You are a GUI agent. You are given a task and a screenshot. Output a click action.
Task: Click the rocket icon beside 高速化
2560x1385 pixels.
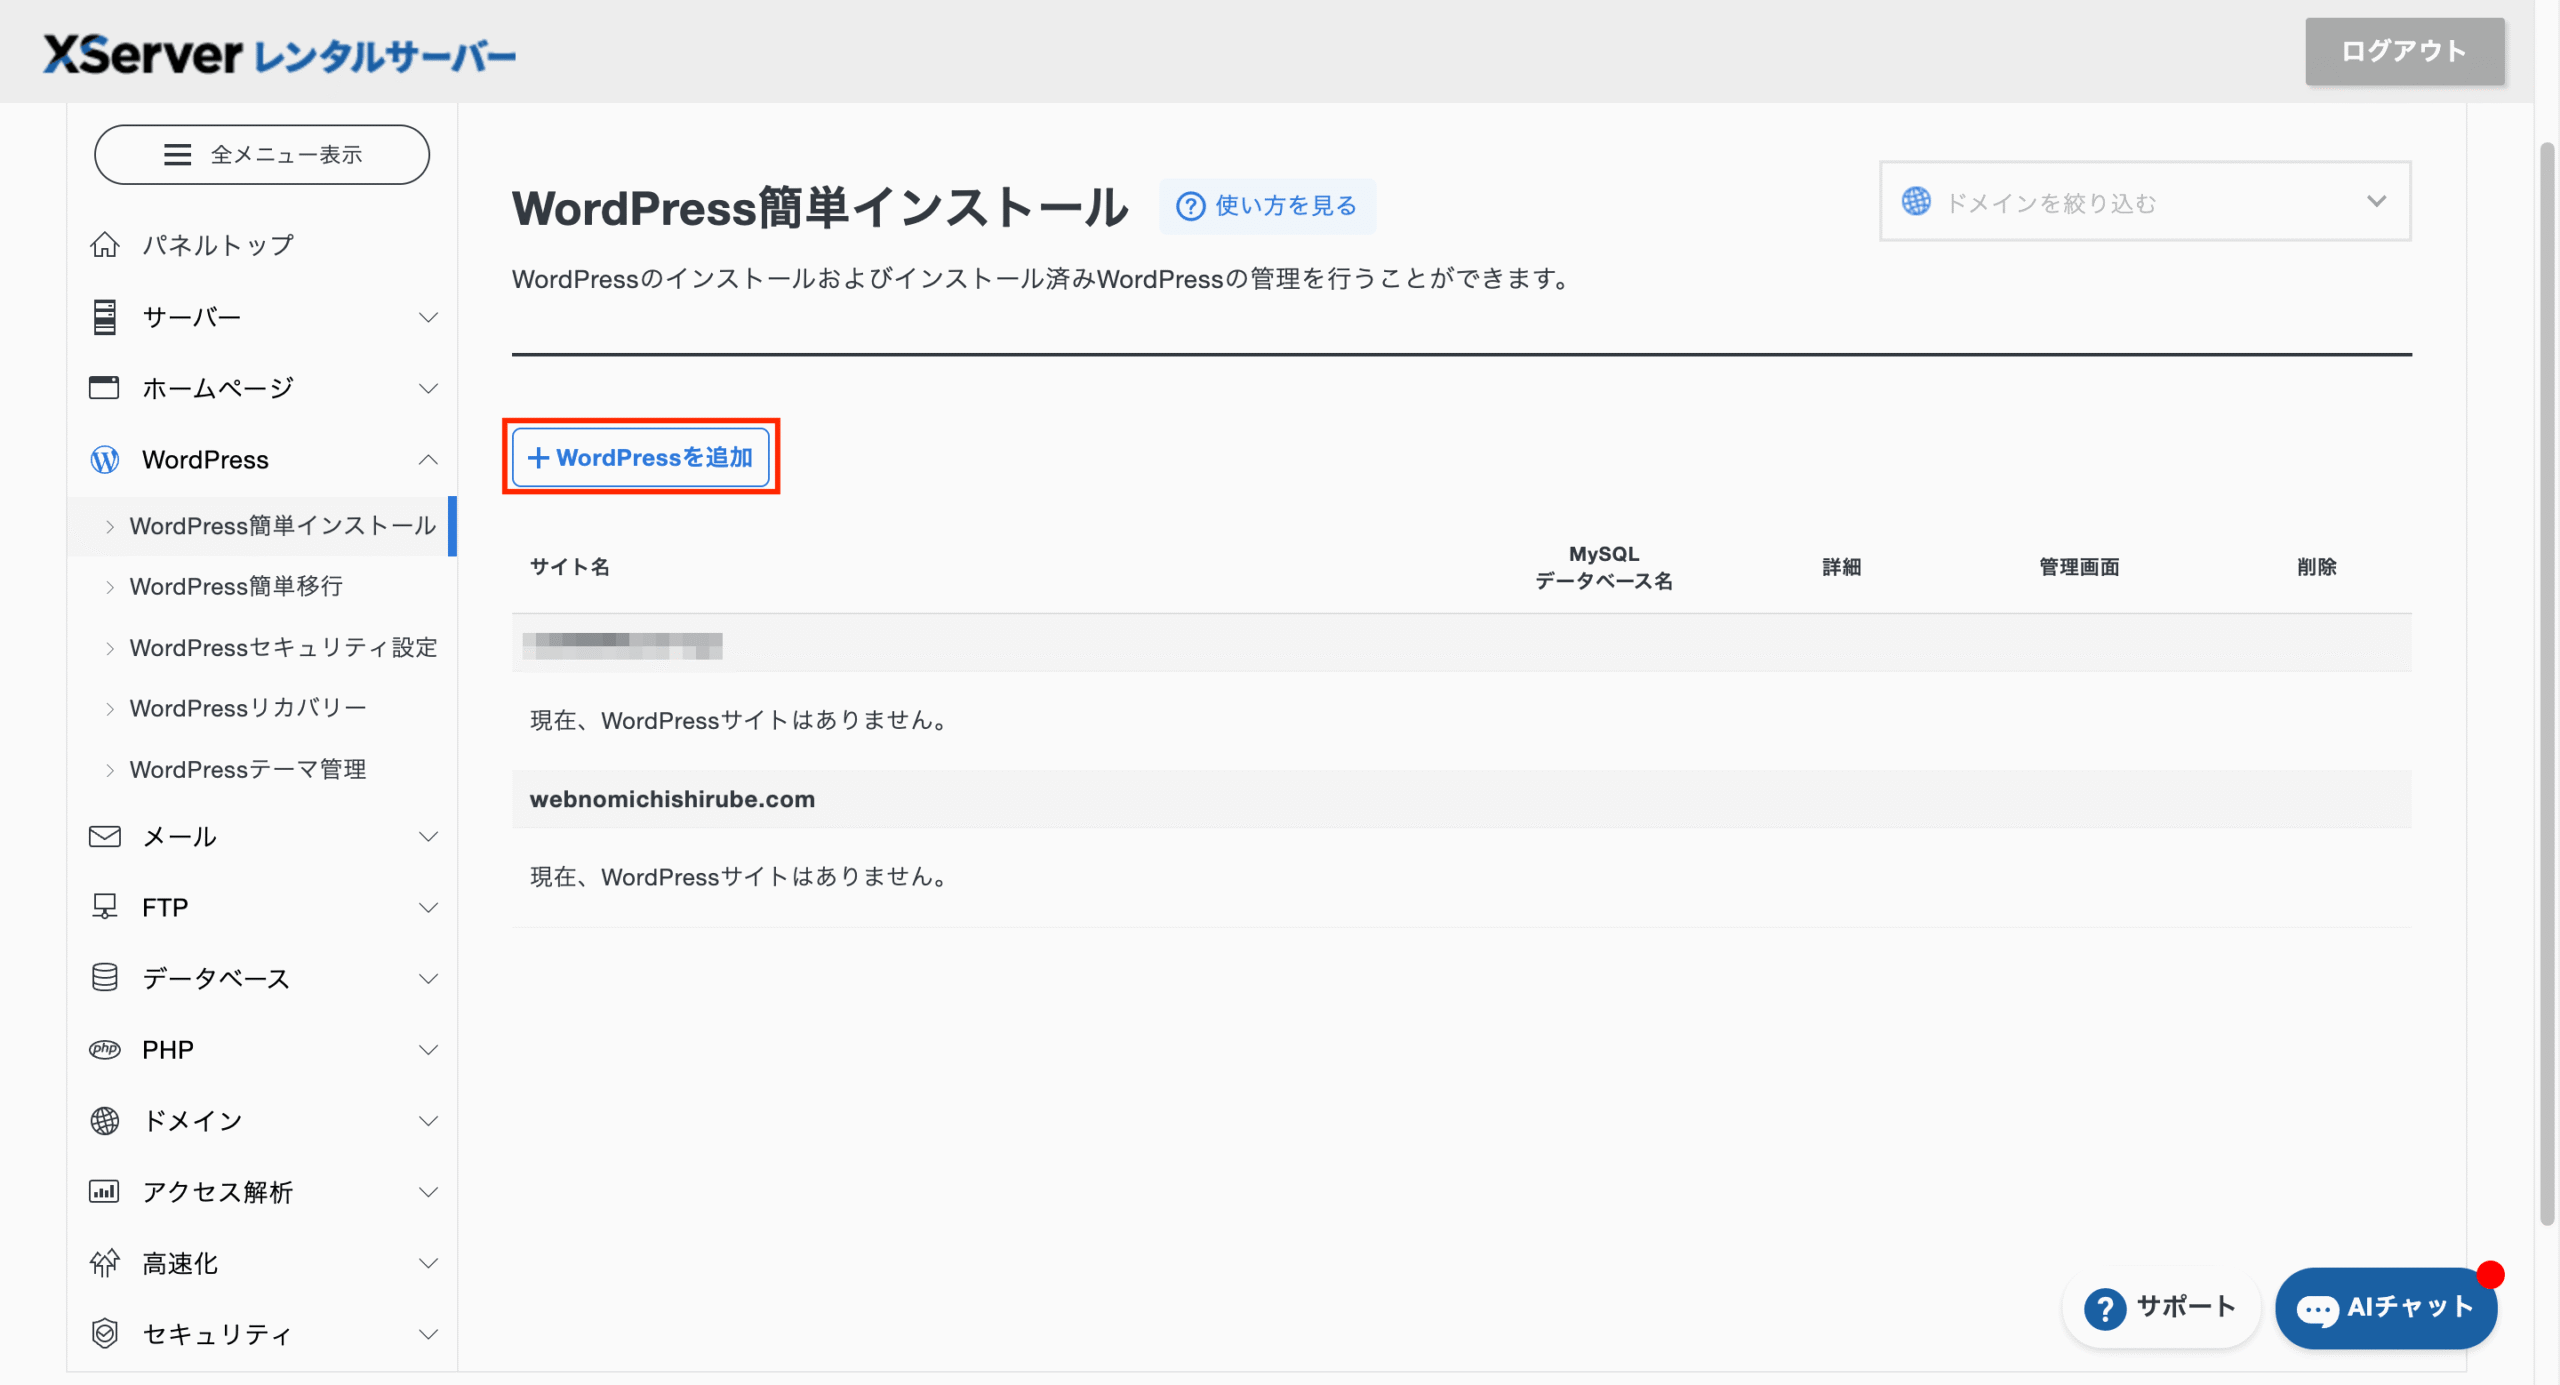click(x=105, y=1263)
